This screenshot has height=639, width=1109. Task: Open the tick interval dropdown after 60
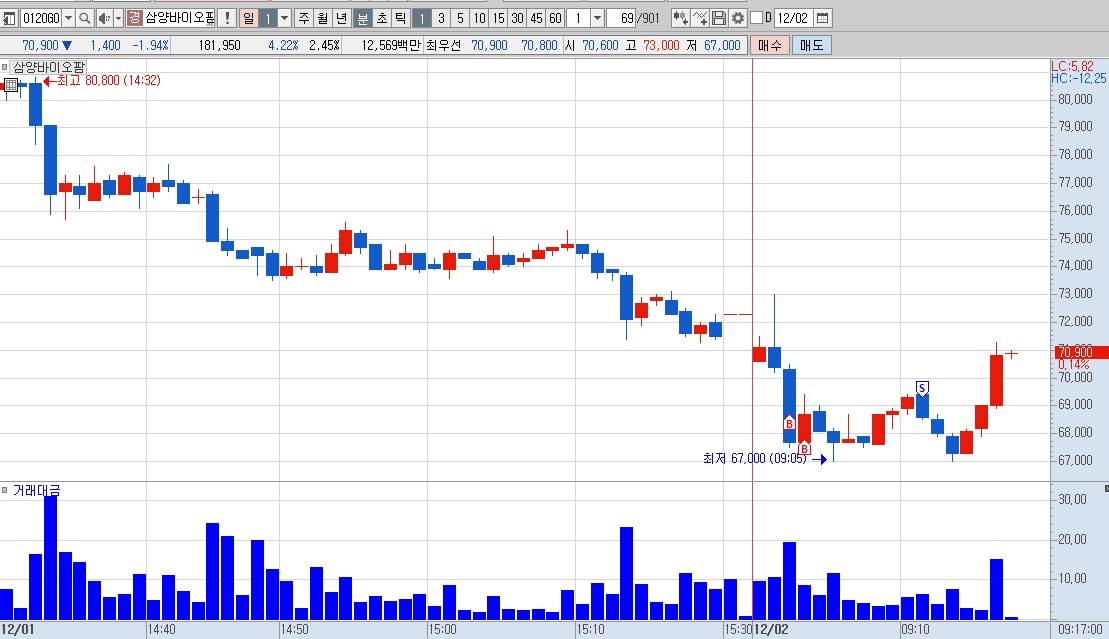(x=598, y=18)
